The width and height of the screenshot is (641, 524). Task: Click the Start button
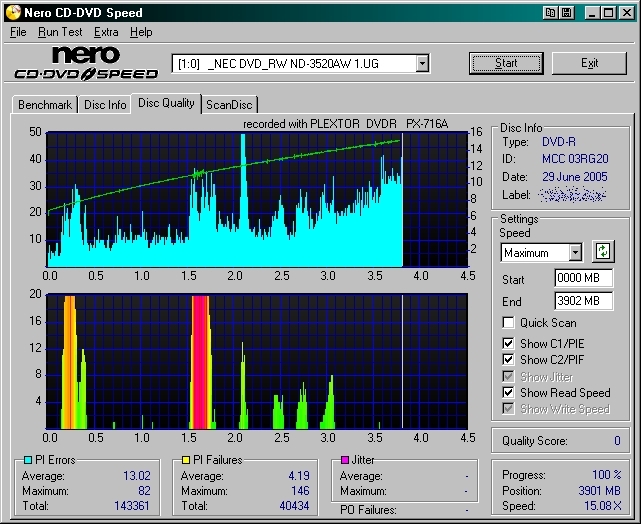[x=506, y=63]
